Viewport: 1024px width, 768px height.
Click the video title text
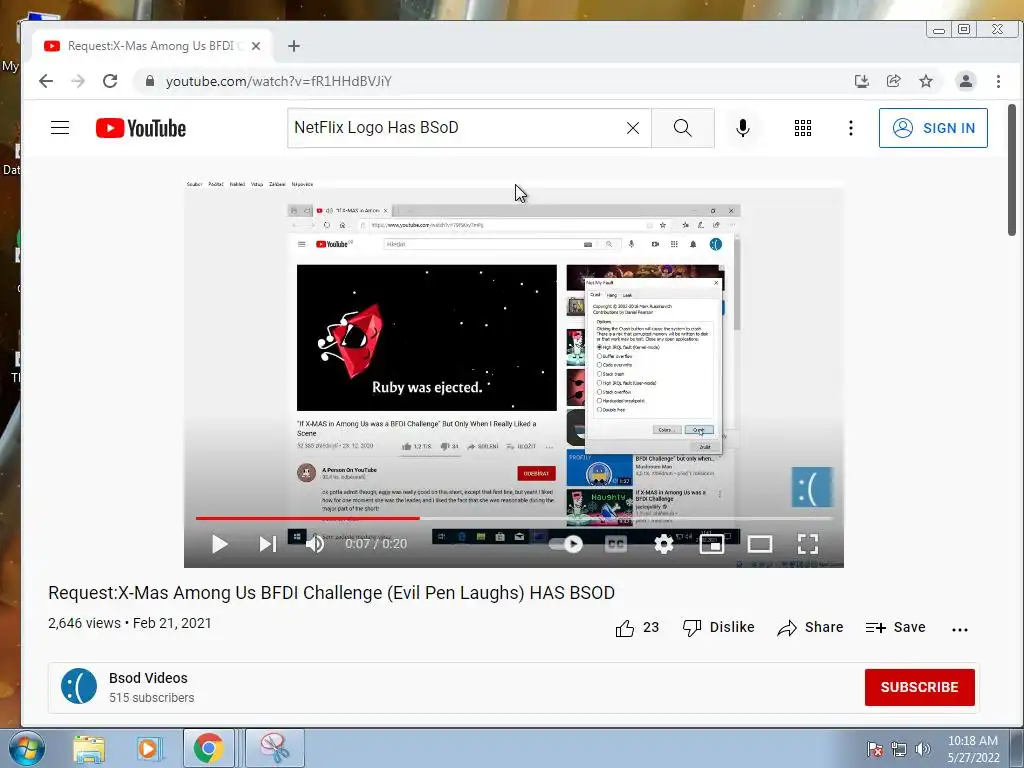tap(331, 592)
